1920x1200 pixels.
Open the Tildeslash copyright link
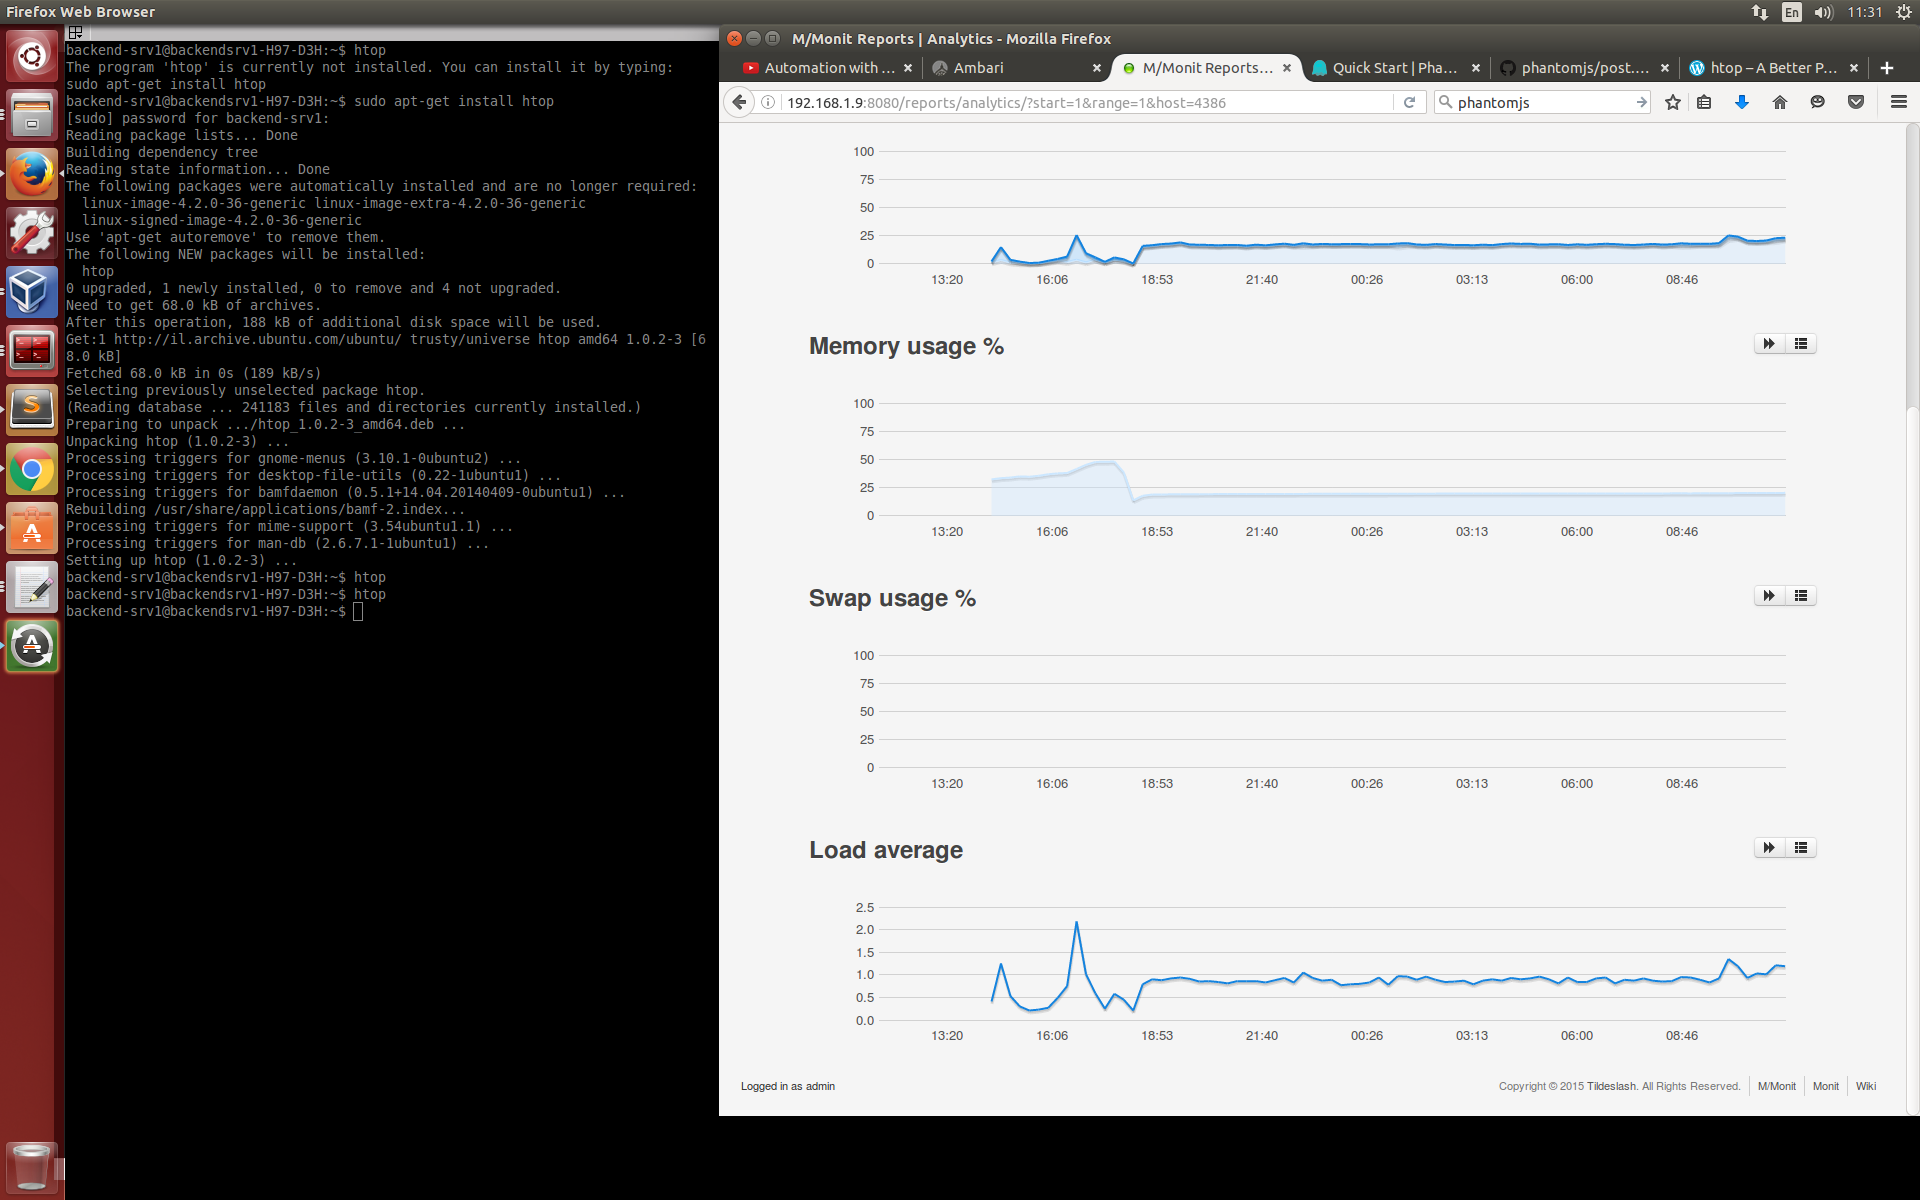1612,1086
